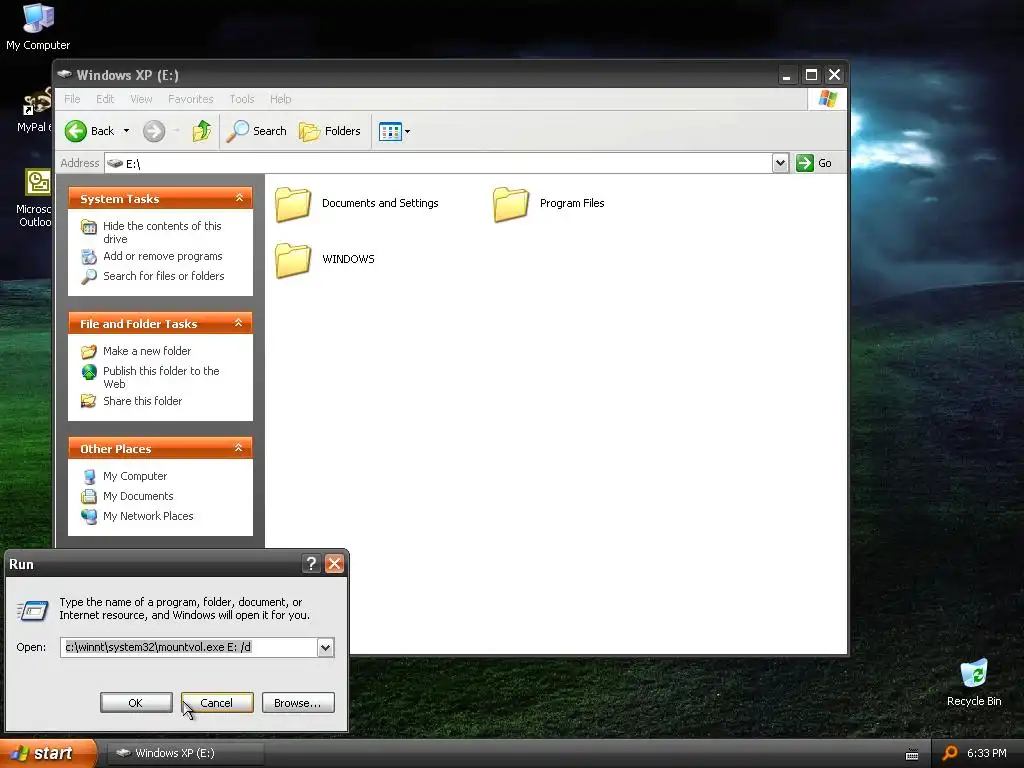Click OK in the Run dialog
The height and width of the screenshot is (768, 1024).
coord(136,703)
